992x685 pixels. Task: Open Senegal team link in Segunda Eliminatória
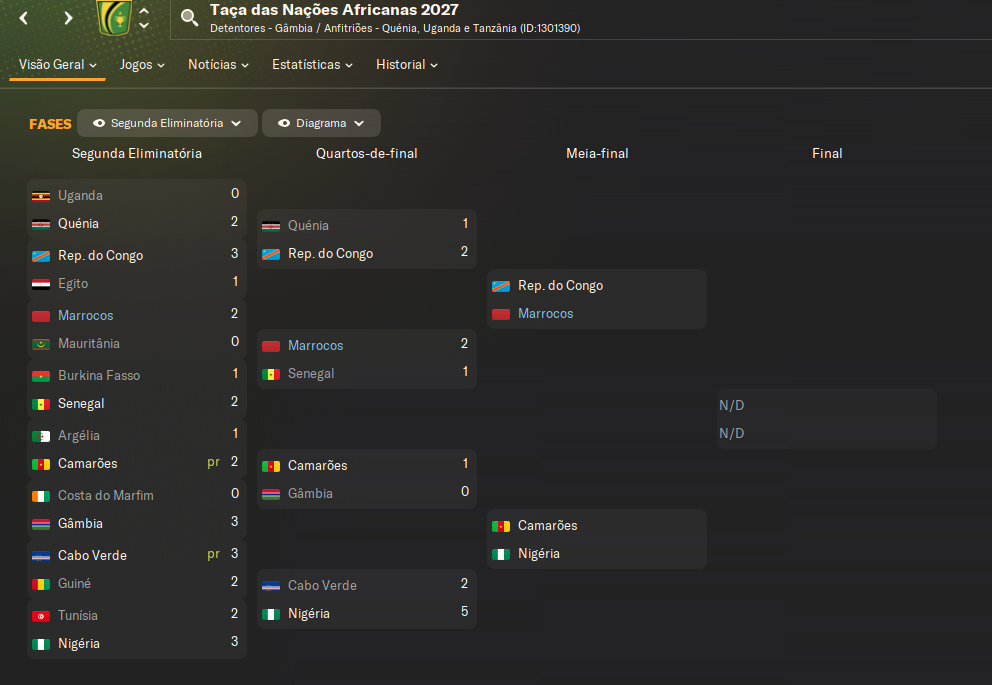point(81,404)
